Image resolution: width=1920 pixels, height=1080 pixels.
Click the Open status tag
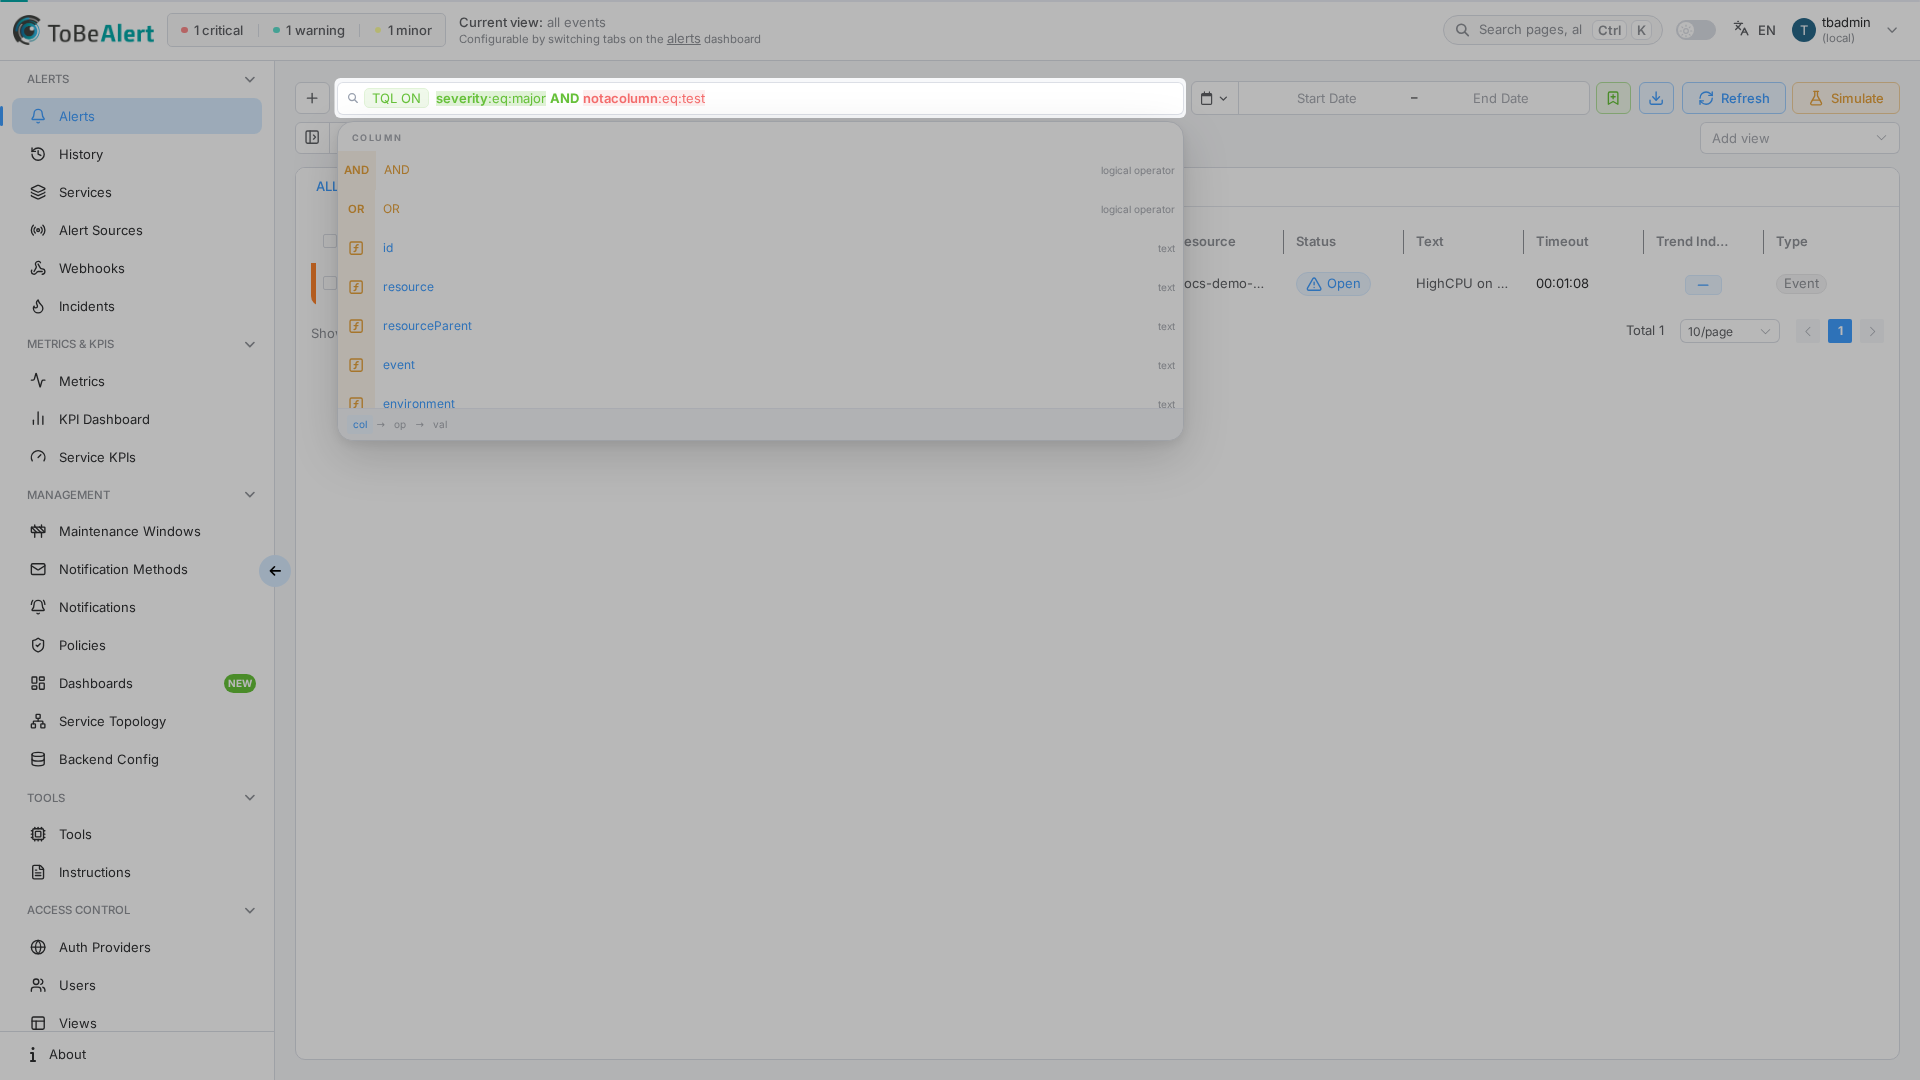coord(1333,284)
